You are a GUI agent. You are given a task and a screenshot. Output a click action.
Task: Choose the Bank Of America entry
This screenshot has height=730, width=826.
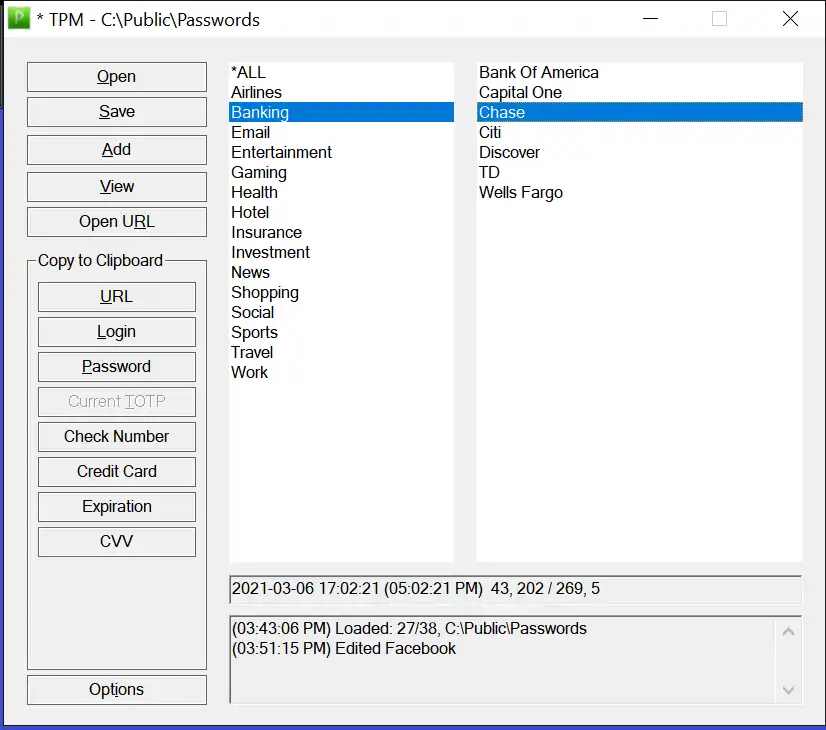(640, 72)
